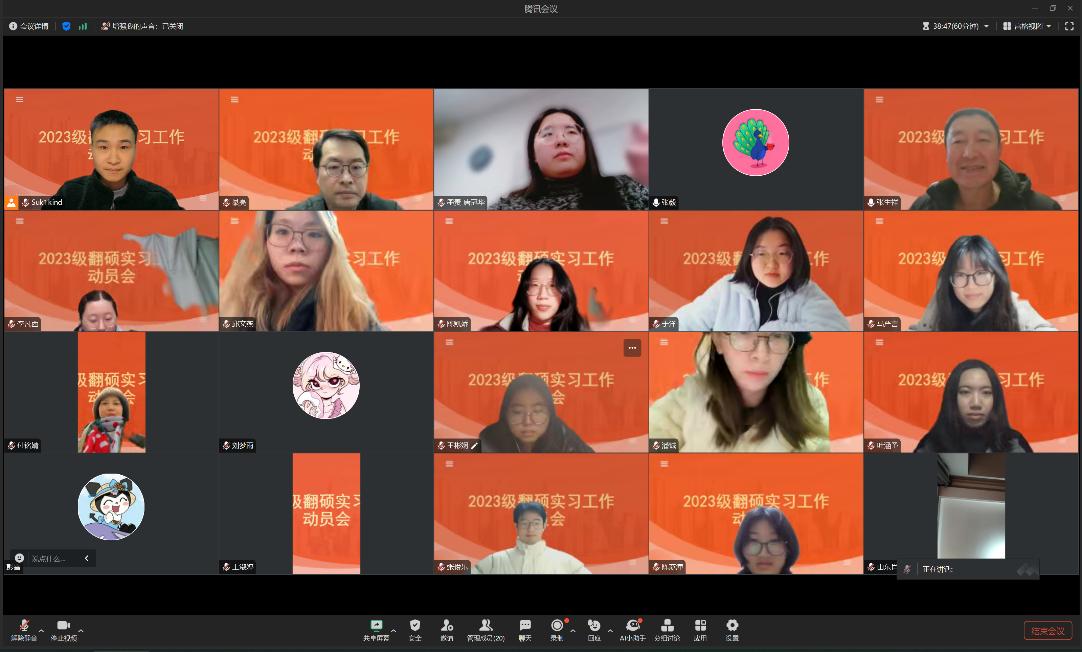Open the security shield options

[415, 627]
